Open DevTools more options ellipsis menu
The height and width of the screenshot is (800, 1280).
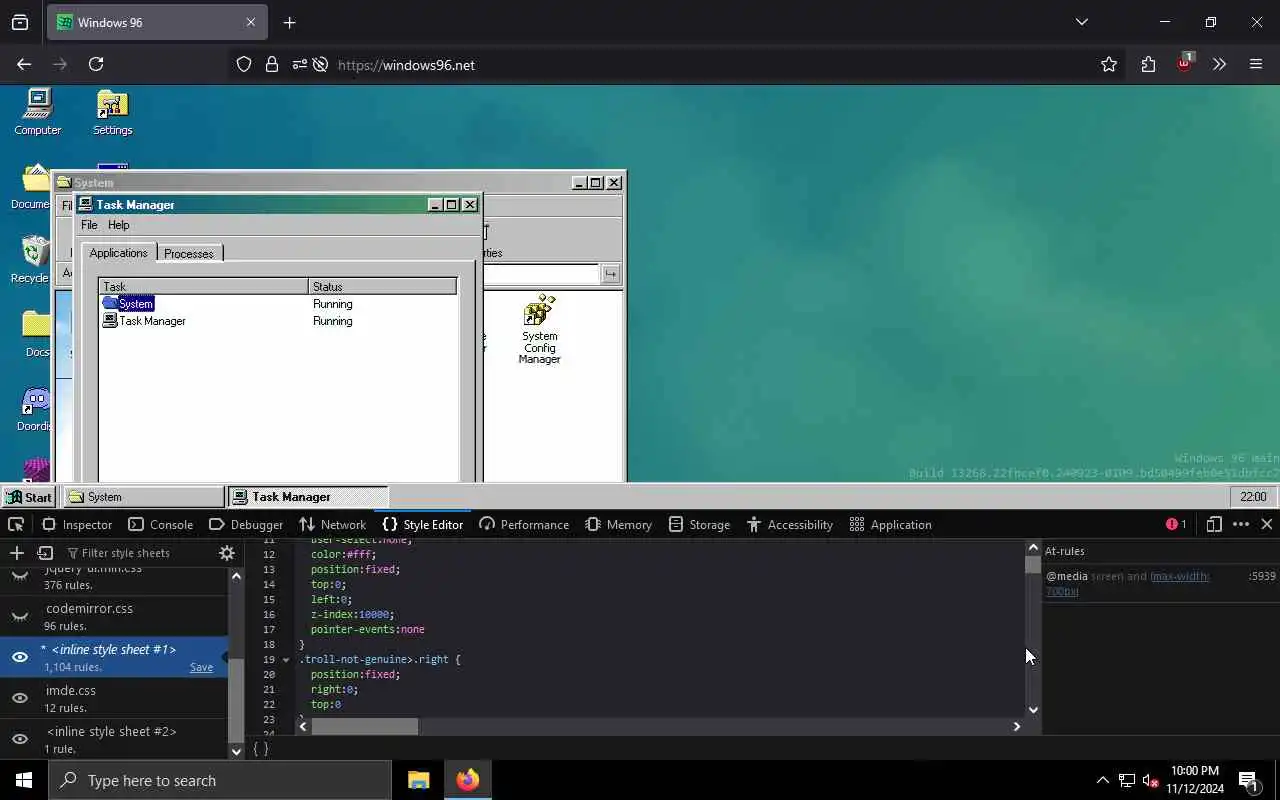pyautogui.click(x=1241, y=524)
